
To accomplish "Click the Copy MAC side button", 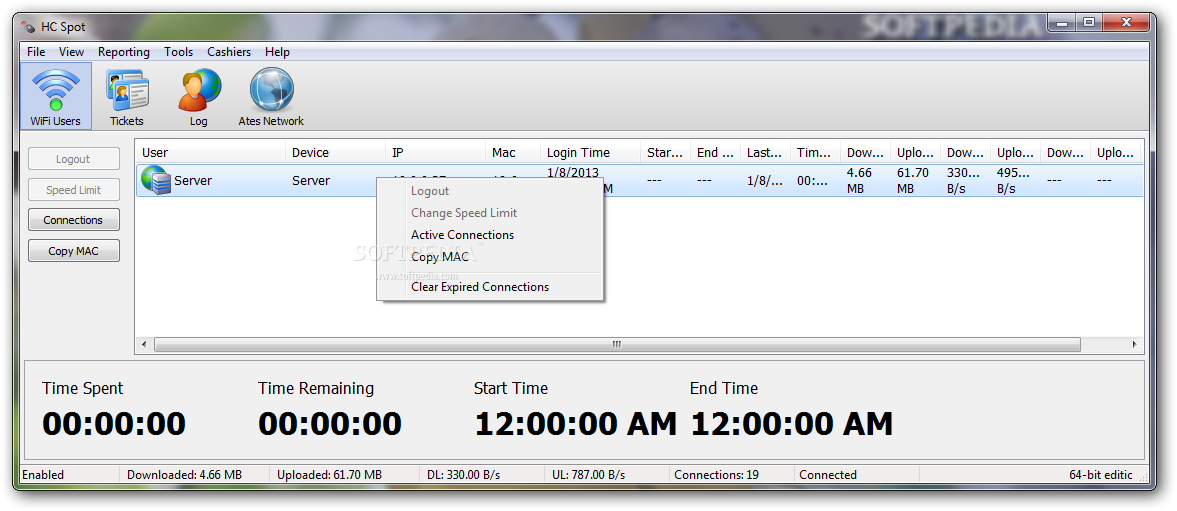I will 74,251.
